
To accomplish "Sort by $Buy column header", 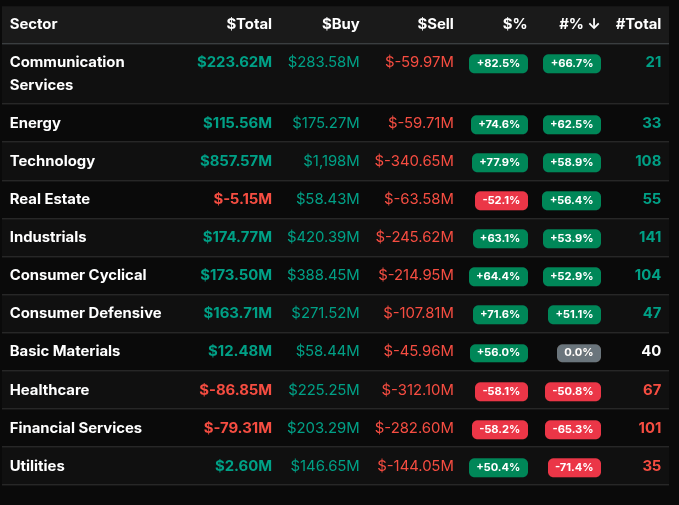I will 340,24.
